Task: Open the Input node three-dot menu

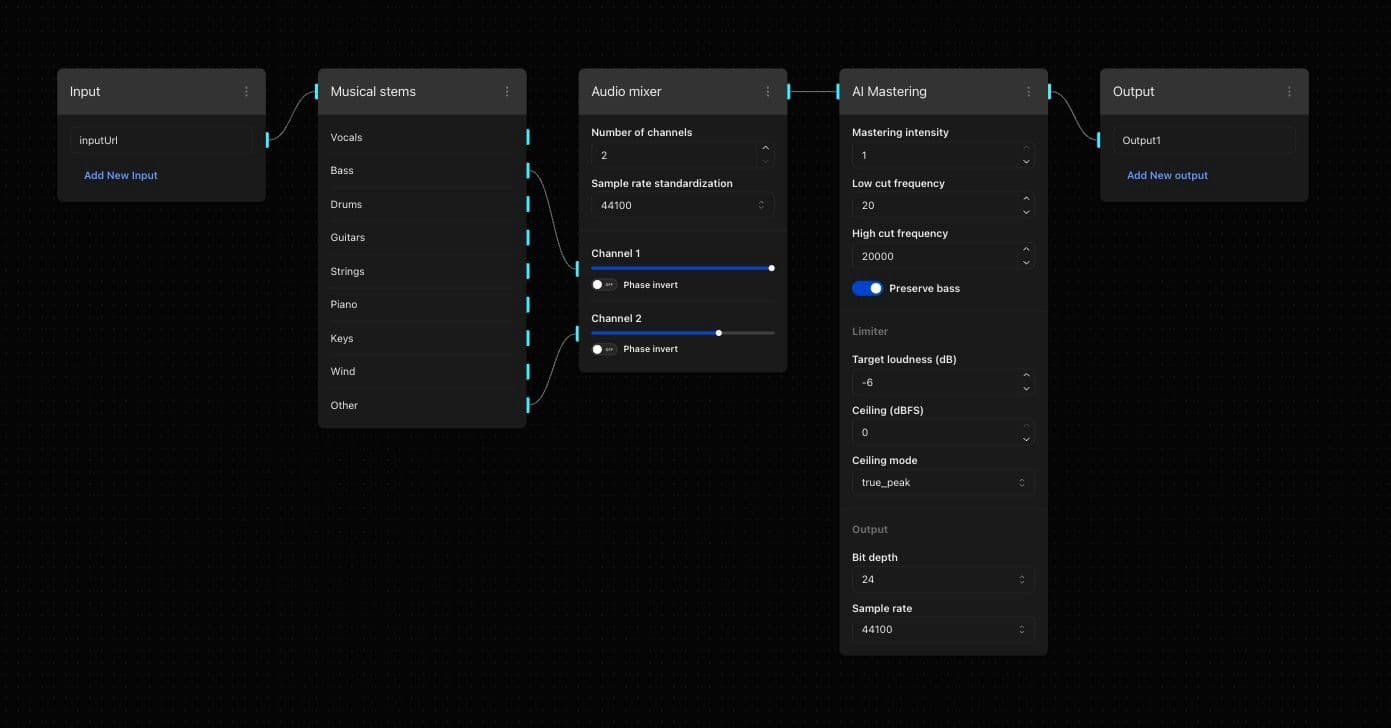Action: [247, 92]
